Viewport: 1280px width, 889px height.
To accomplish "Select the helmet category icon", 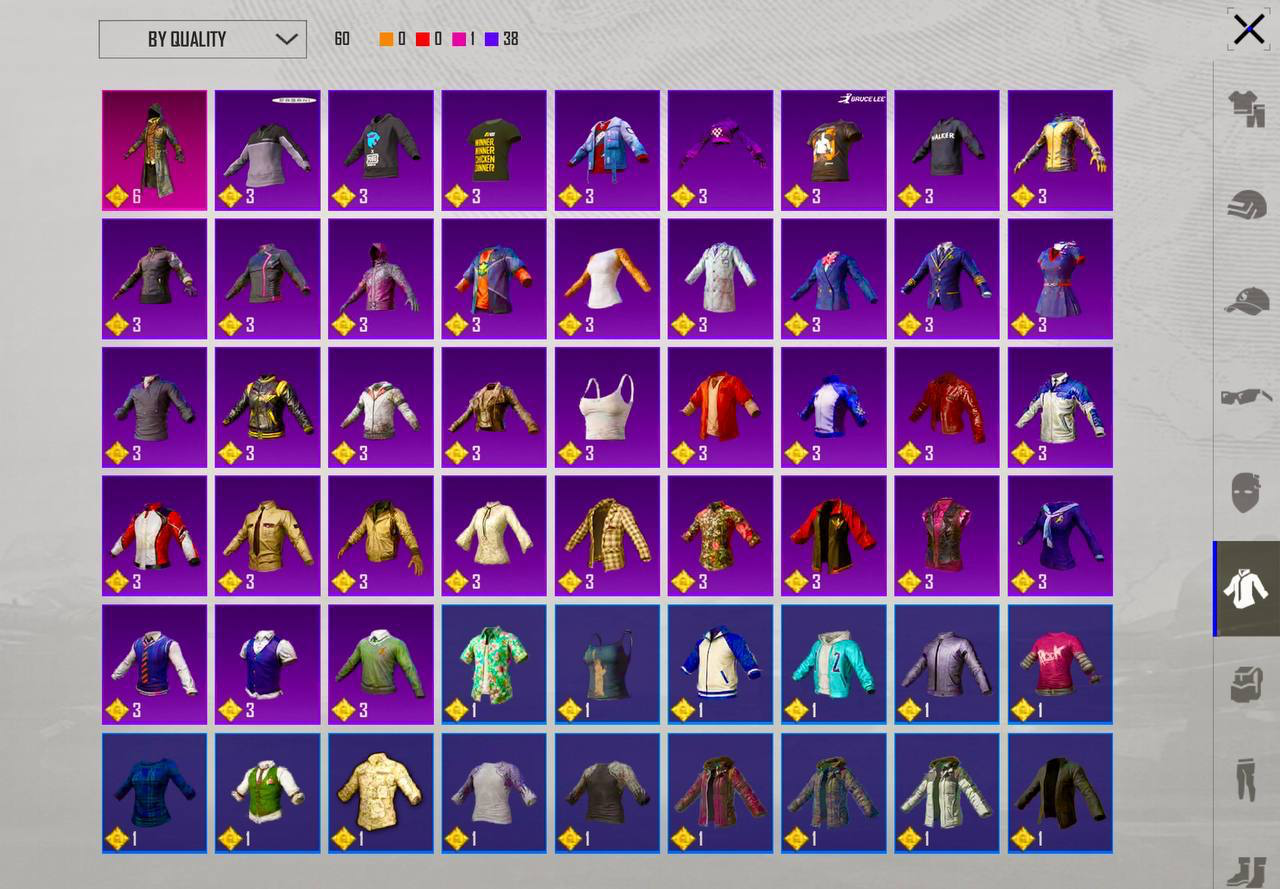I will pos(1247,205).
